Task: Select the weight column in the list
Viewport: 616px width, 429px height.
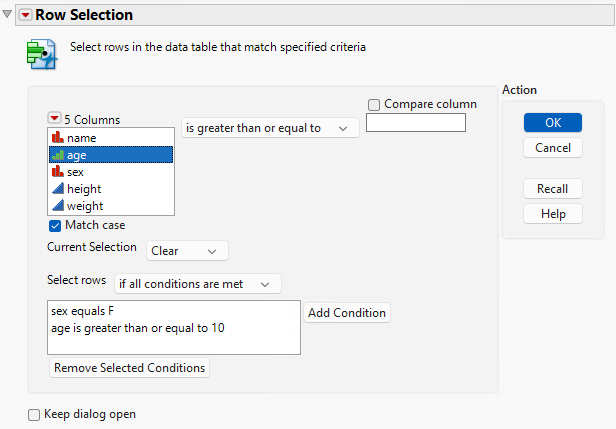Action: 111,205
